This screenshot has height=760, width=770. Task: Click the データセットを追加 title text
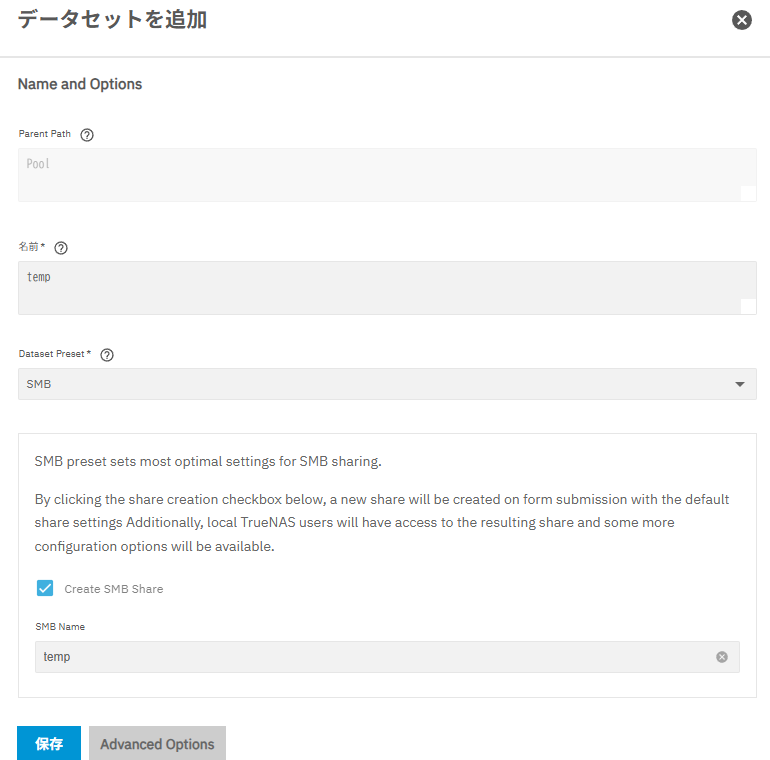coord(112,19)
